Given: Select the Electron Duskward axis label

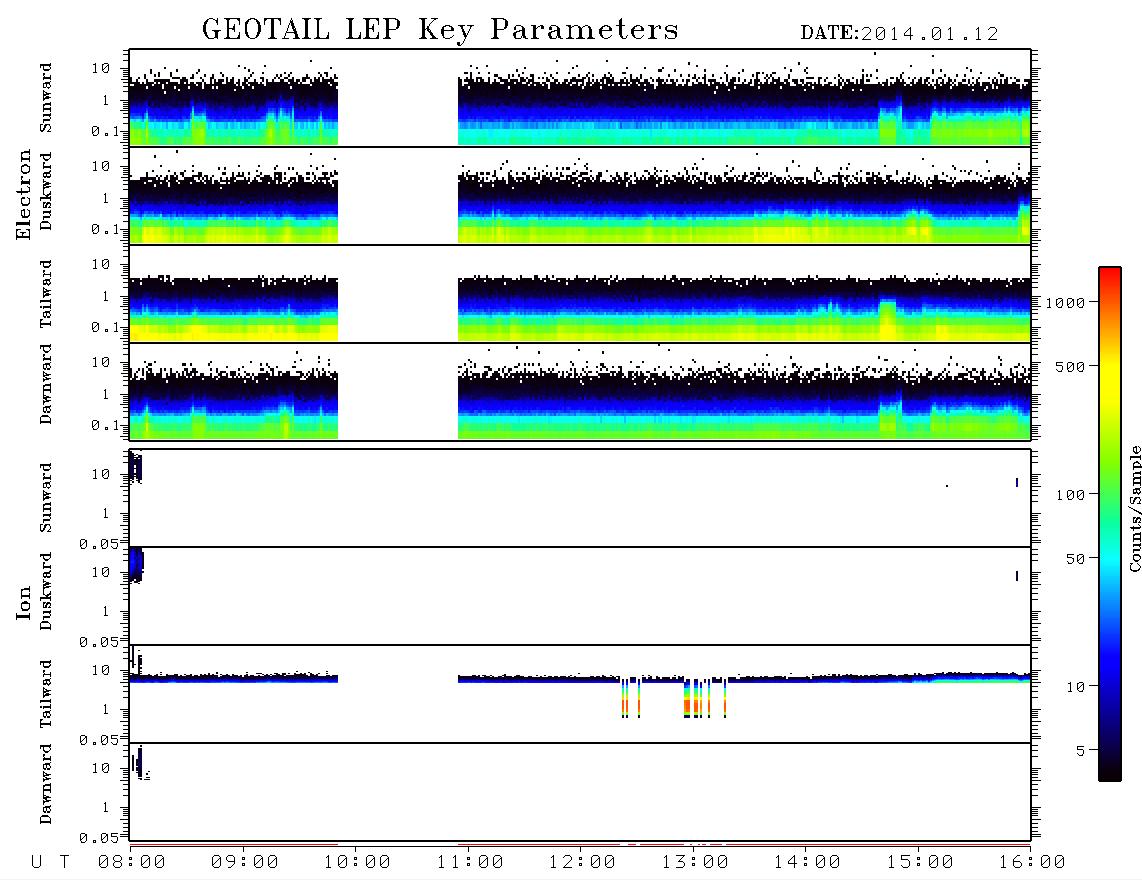Looking at the screenshot, I should pos(46,191).
